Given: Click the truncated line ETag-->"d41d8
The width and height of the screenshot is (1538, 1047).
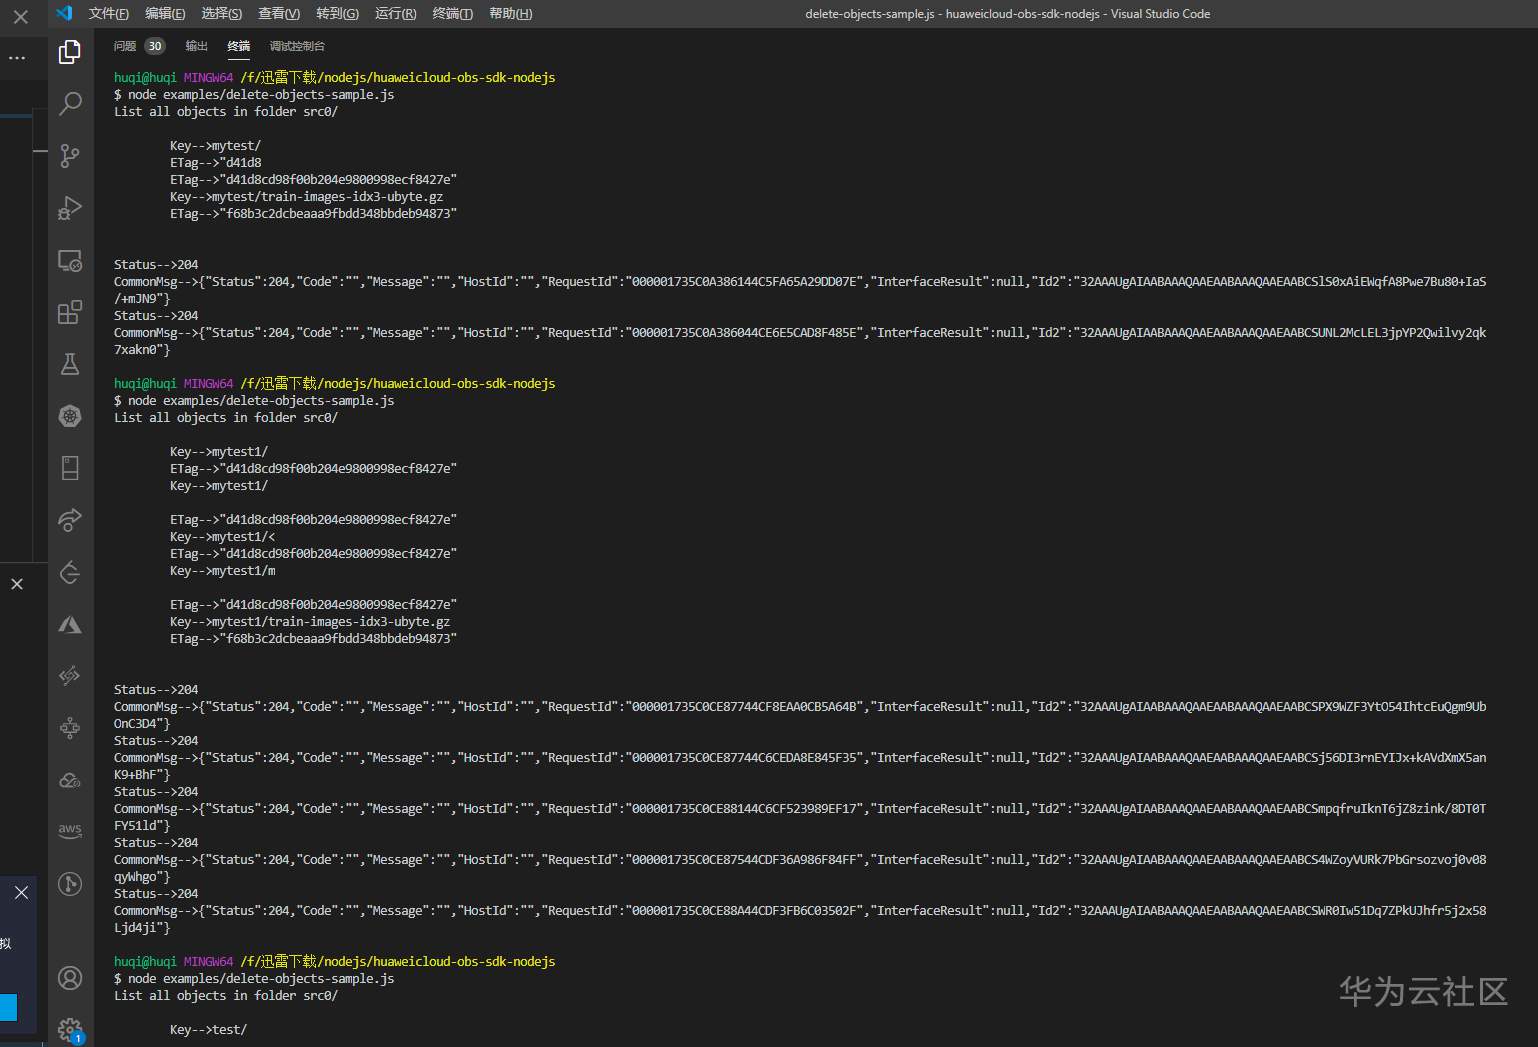Looking at the screenshot, I should click(x=215, y=163).
